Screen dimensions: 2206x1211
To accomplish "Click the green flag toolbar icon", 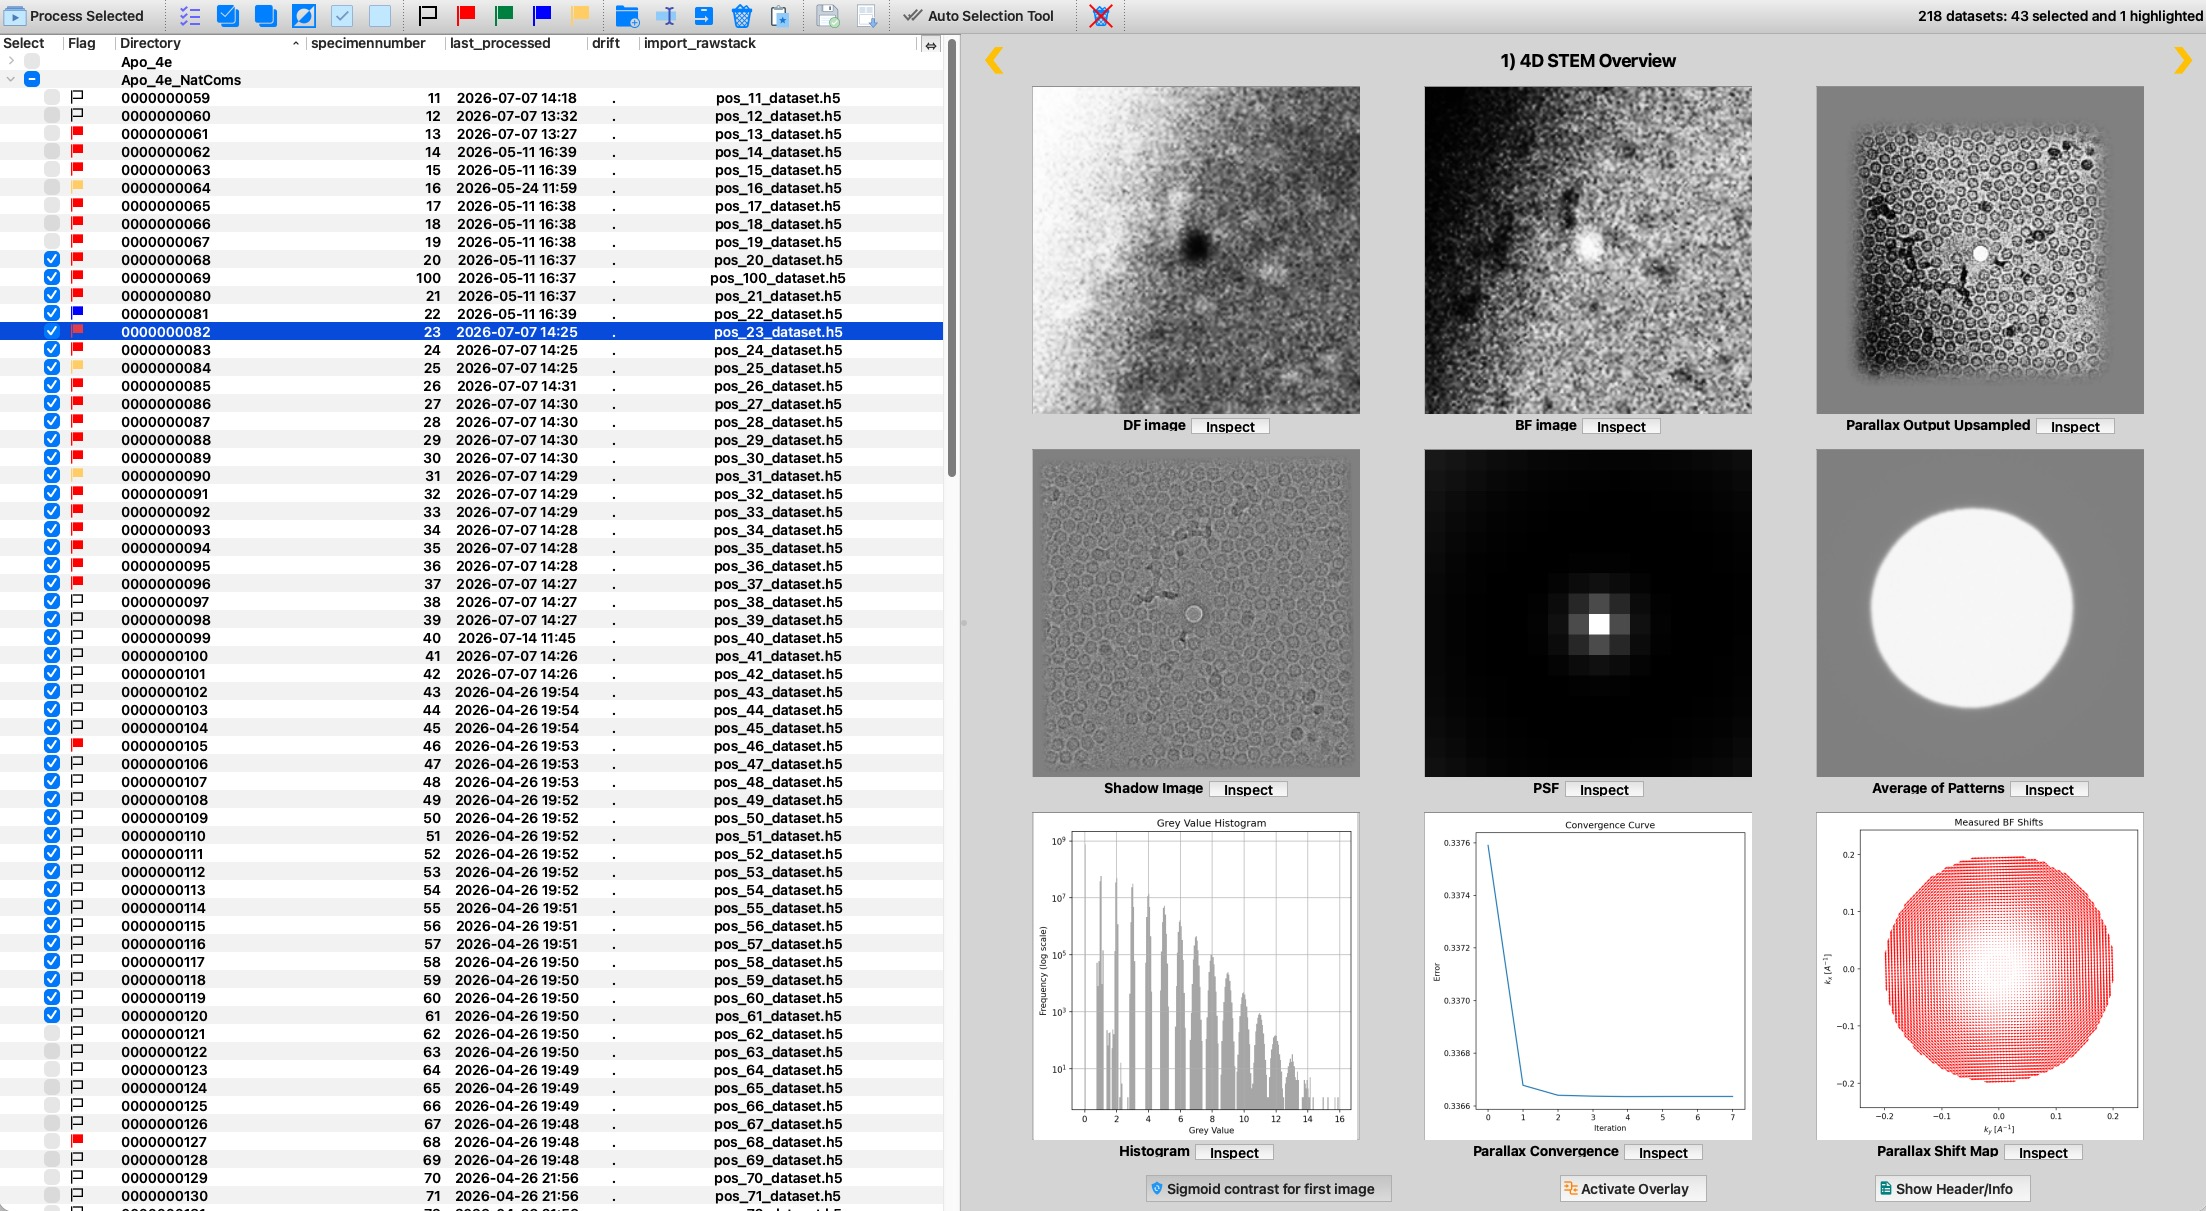I will point(504,15).
